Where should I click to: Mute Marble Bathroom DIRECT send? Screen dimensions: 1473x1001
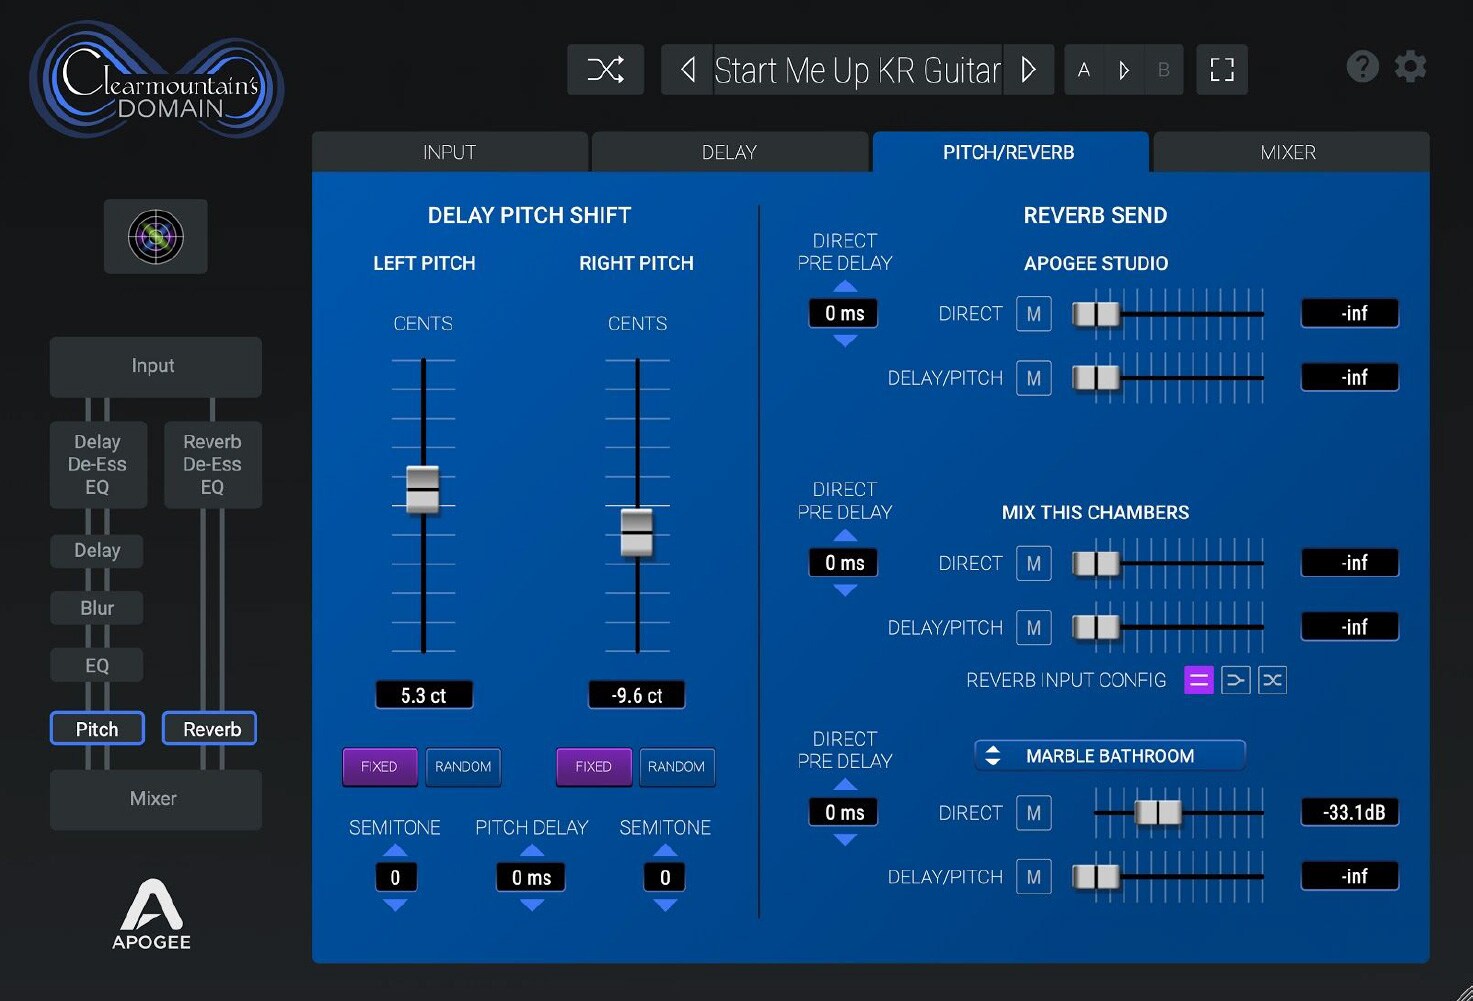1034,813
